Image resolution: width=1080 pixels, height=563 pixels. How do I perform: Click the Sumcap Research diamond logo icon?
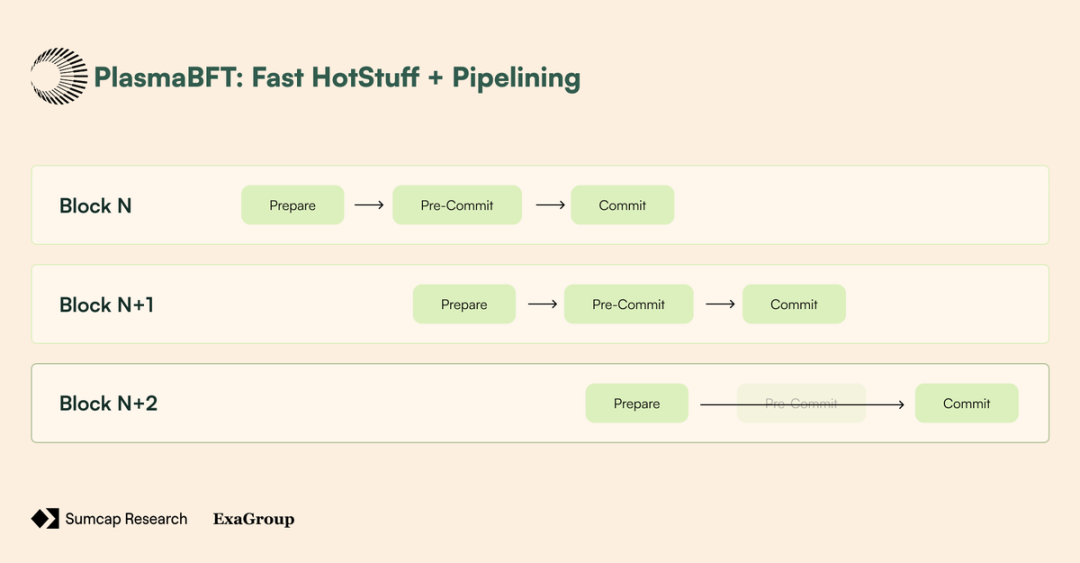(x=45, y=518)
